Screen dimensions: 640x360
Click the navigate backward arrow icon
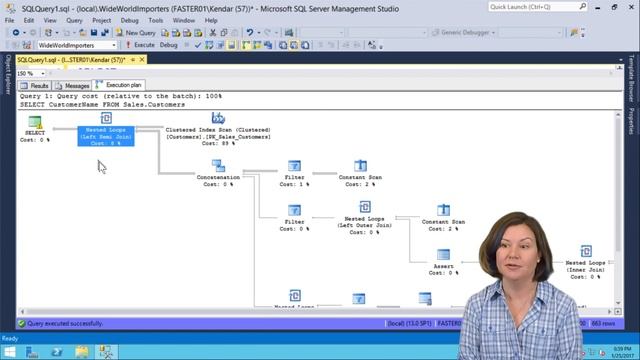tap(16, 33)
